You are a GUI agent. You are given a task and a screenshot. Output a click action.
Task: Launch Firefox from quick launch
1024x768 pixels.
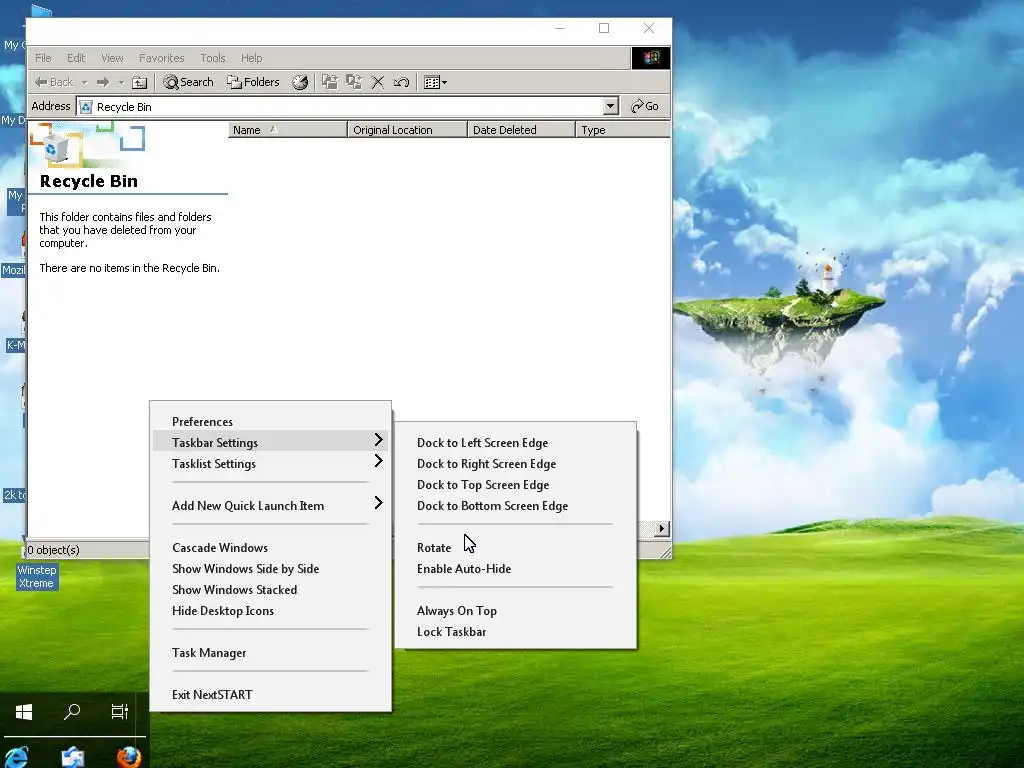coord(129,757)
